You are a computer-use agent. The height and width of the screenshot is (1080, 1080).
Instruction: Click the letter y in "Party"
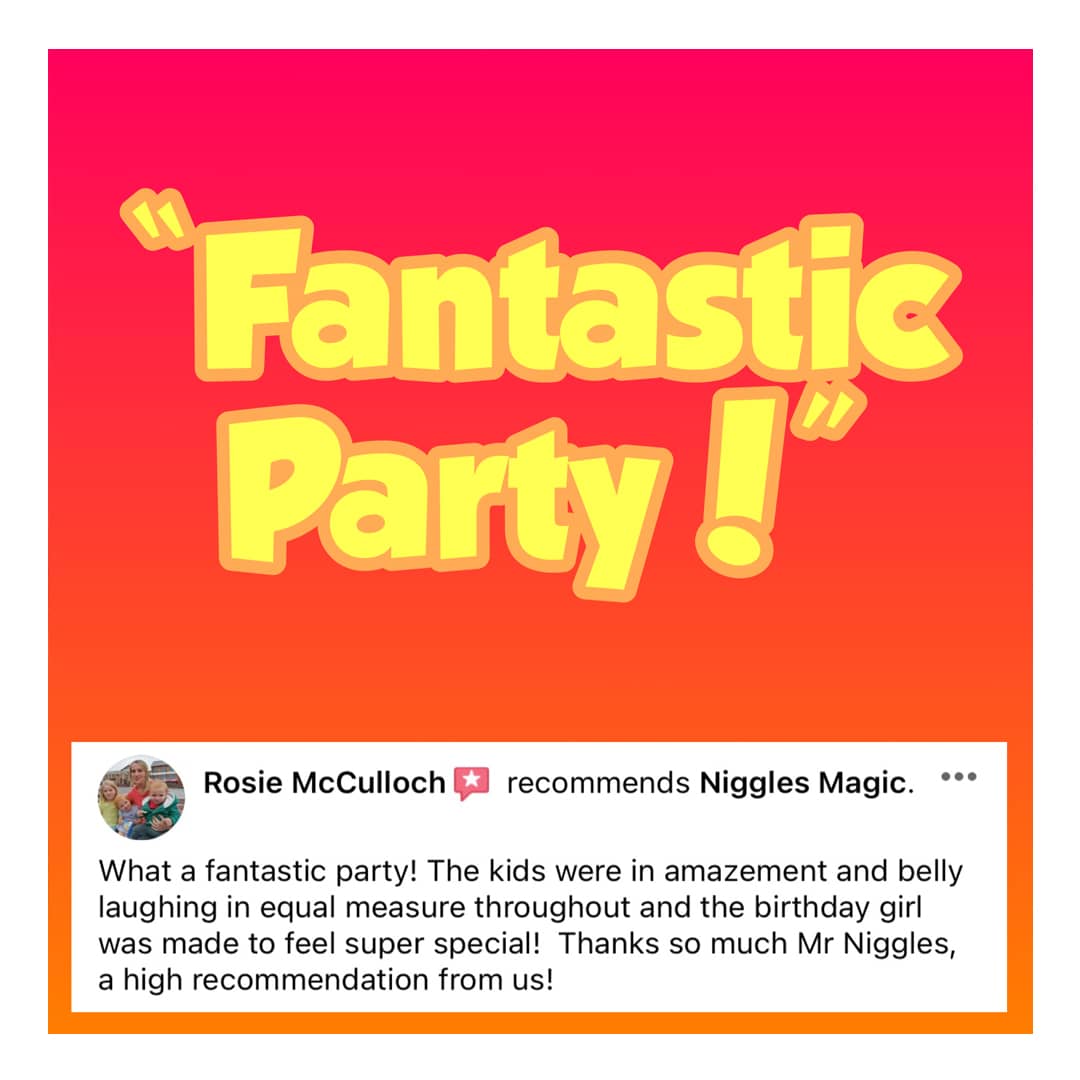(x=617, y=521)
